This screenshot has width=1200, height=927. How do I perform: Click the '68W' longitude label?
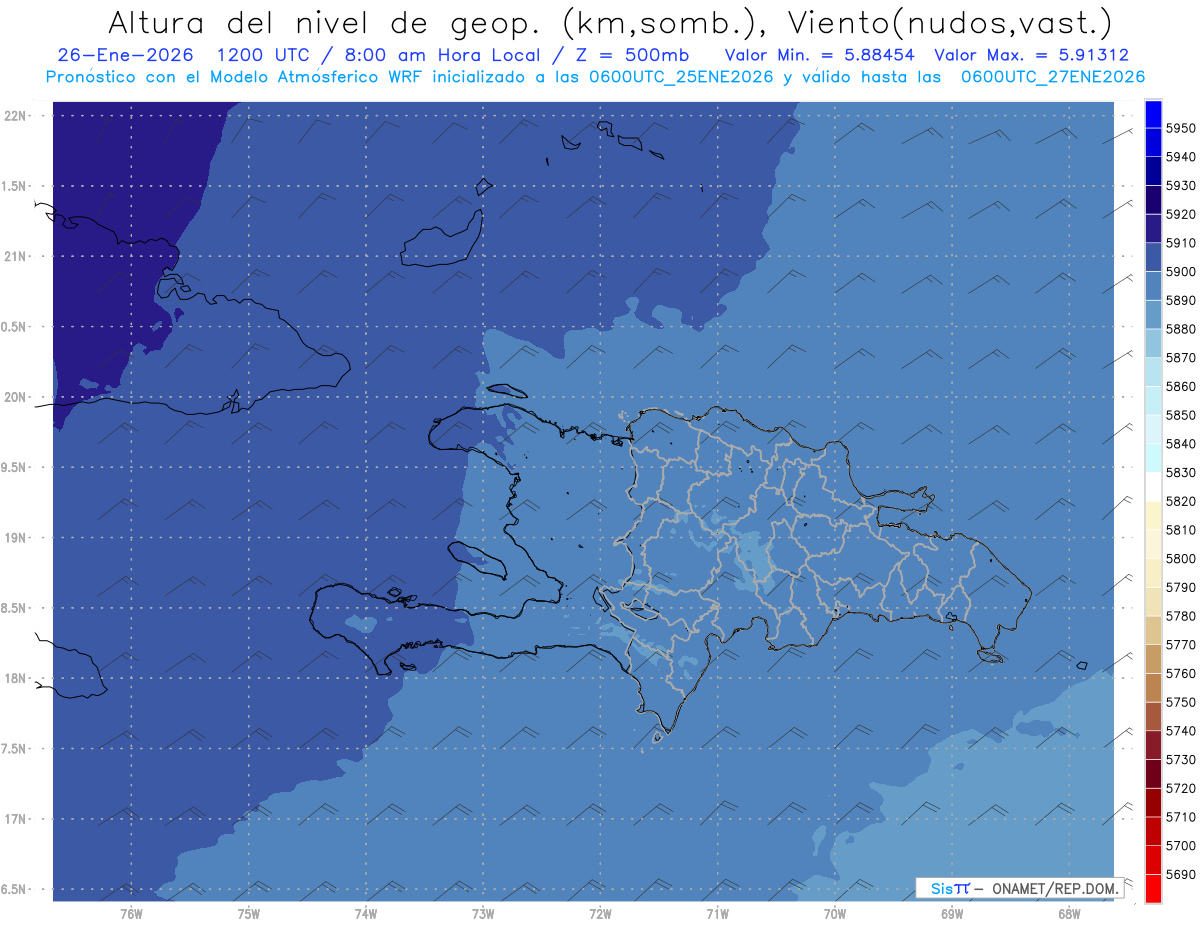[x=1068, y=914]
